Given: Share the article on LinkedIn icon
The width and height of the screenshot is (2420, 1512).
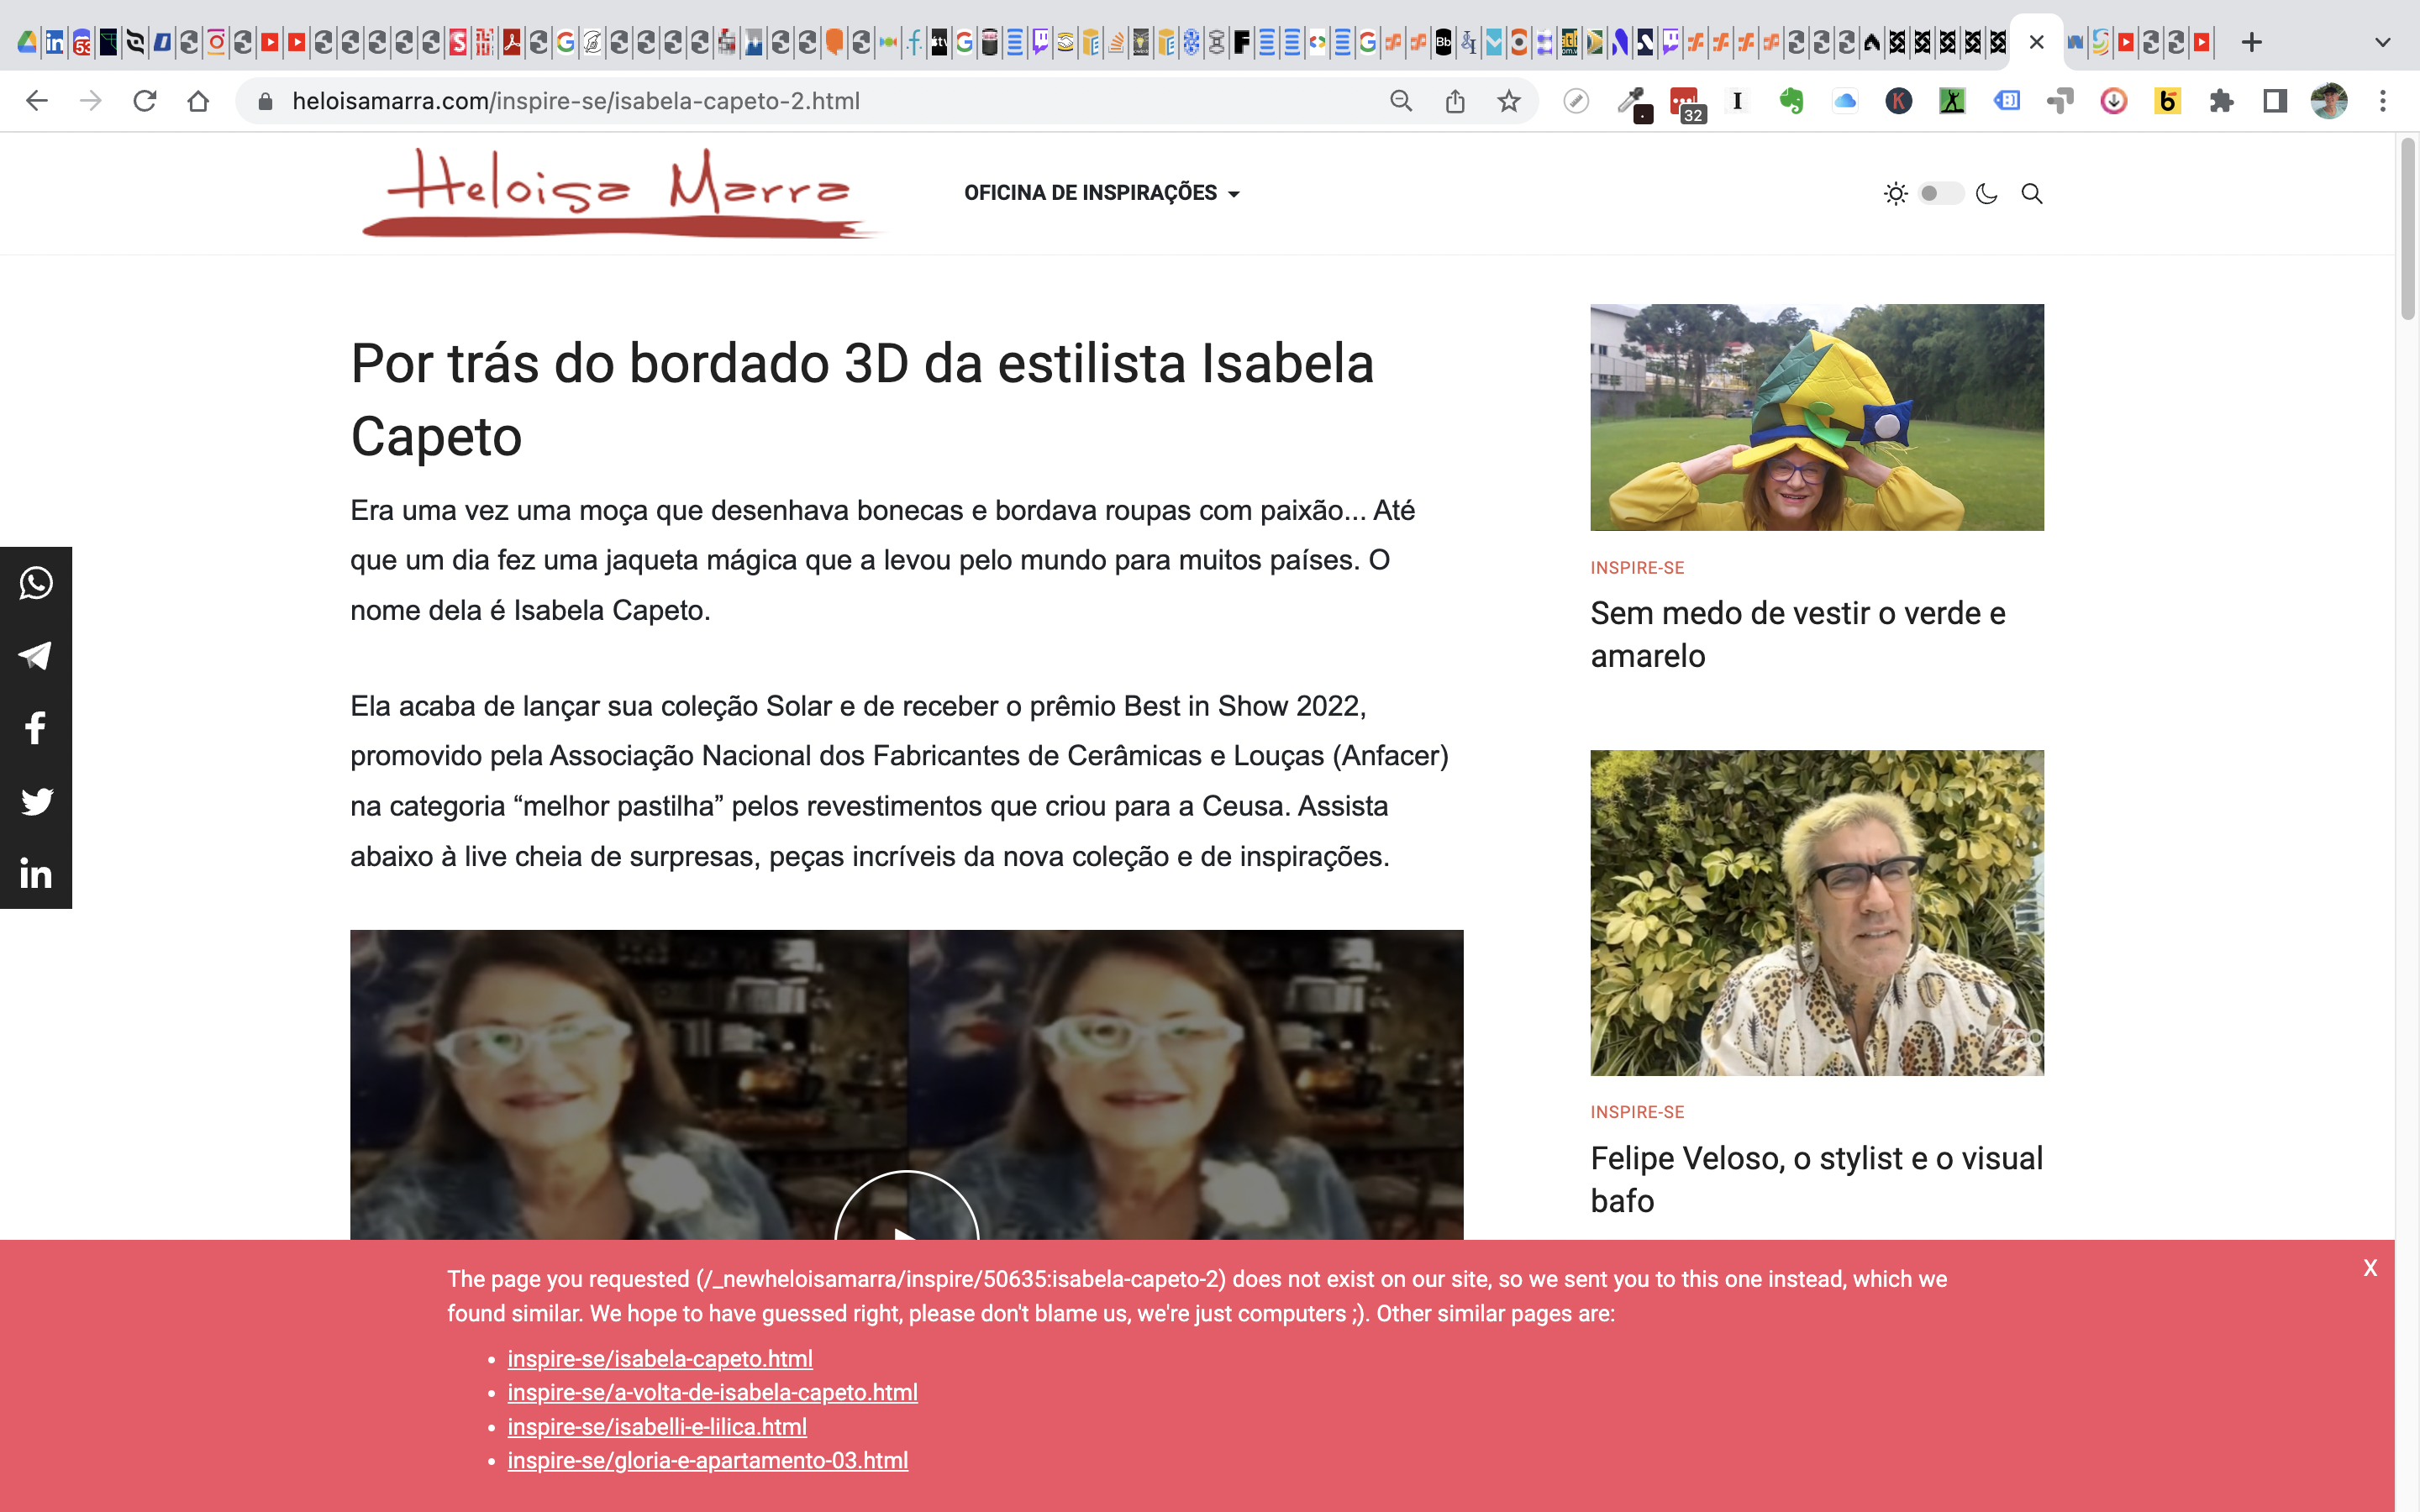Looking at the screenshot, I should coord(36,874).
